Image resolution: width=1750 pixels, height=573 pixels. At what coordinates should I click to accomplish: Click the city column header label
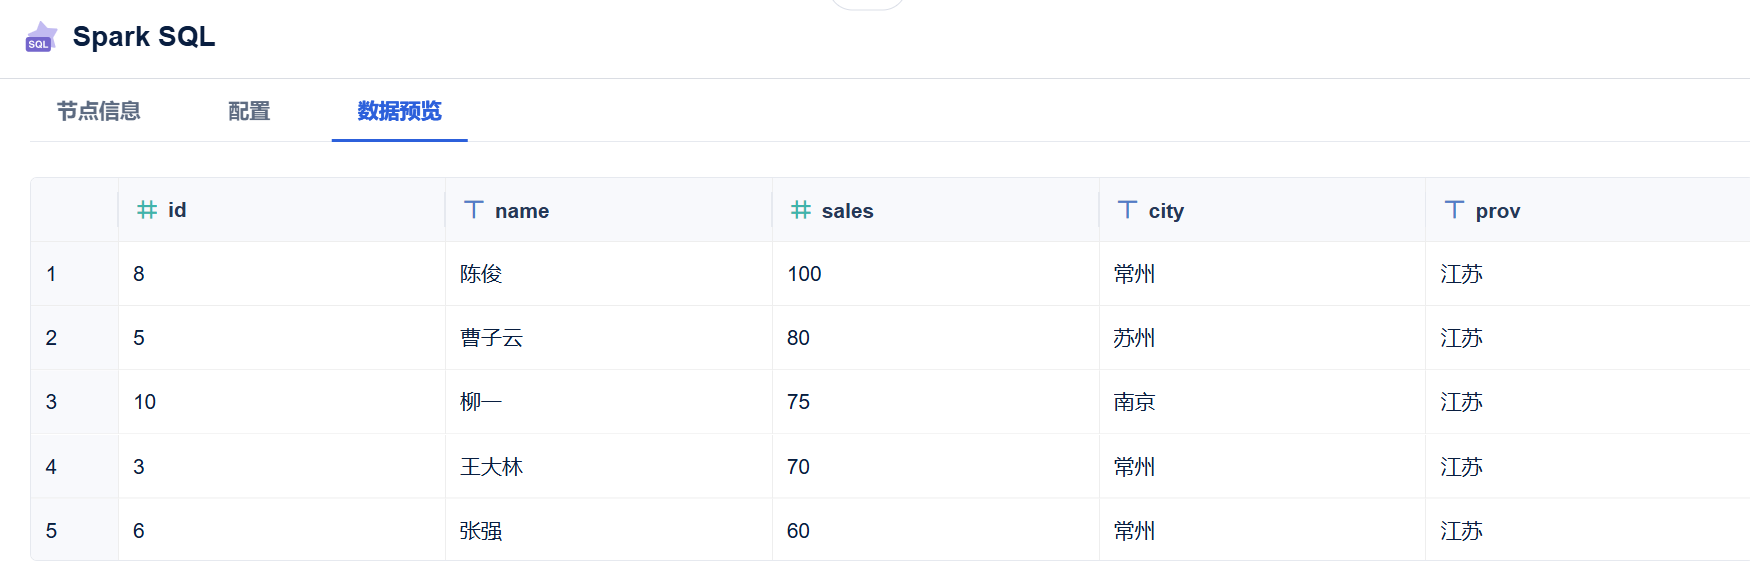tap(1166, 211)
